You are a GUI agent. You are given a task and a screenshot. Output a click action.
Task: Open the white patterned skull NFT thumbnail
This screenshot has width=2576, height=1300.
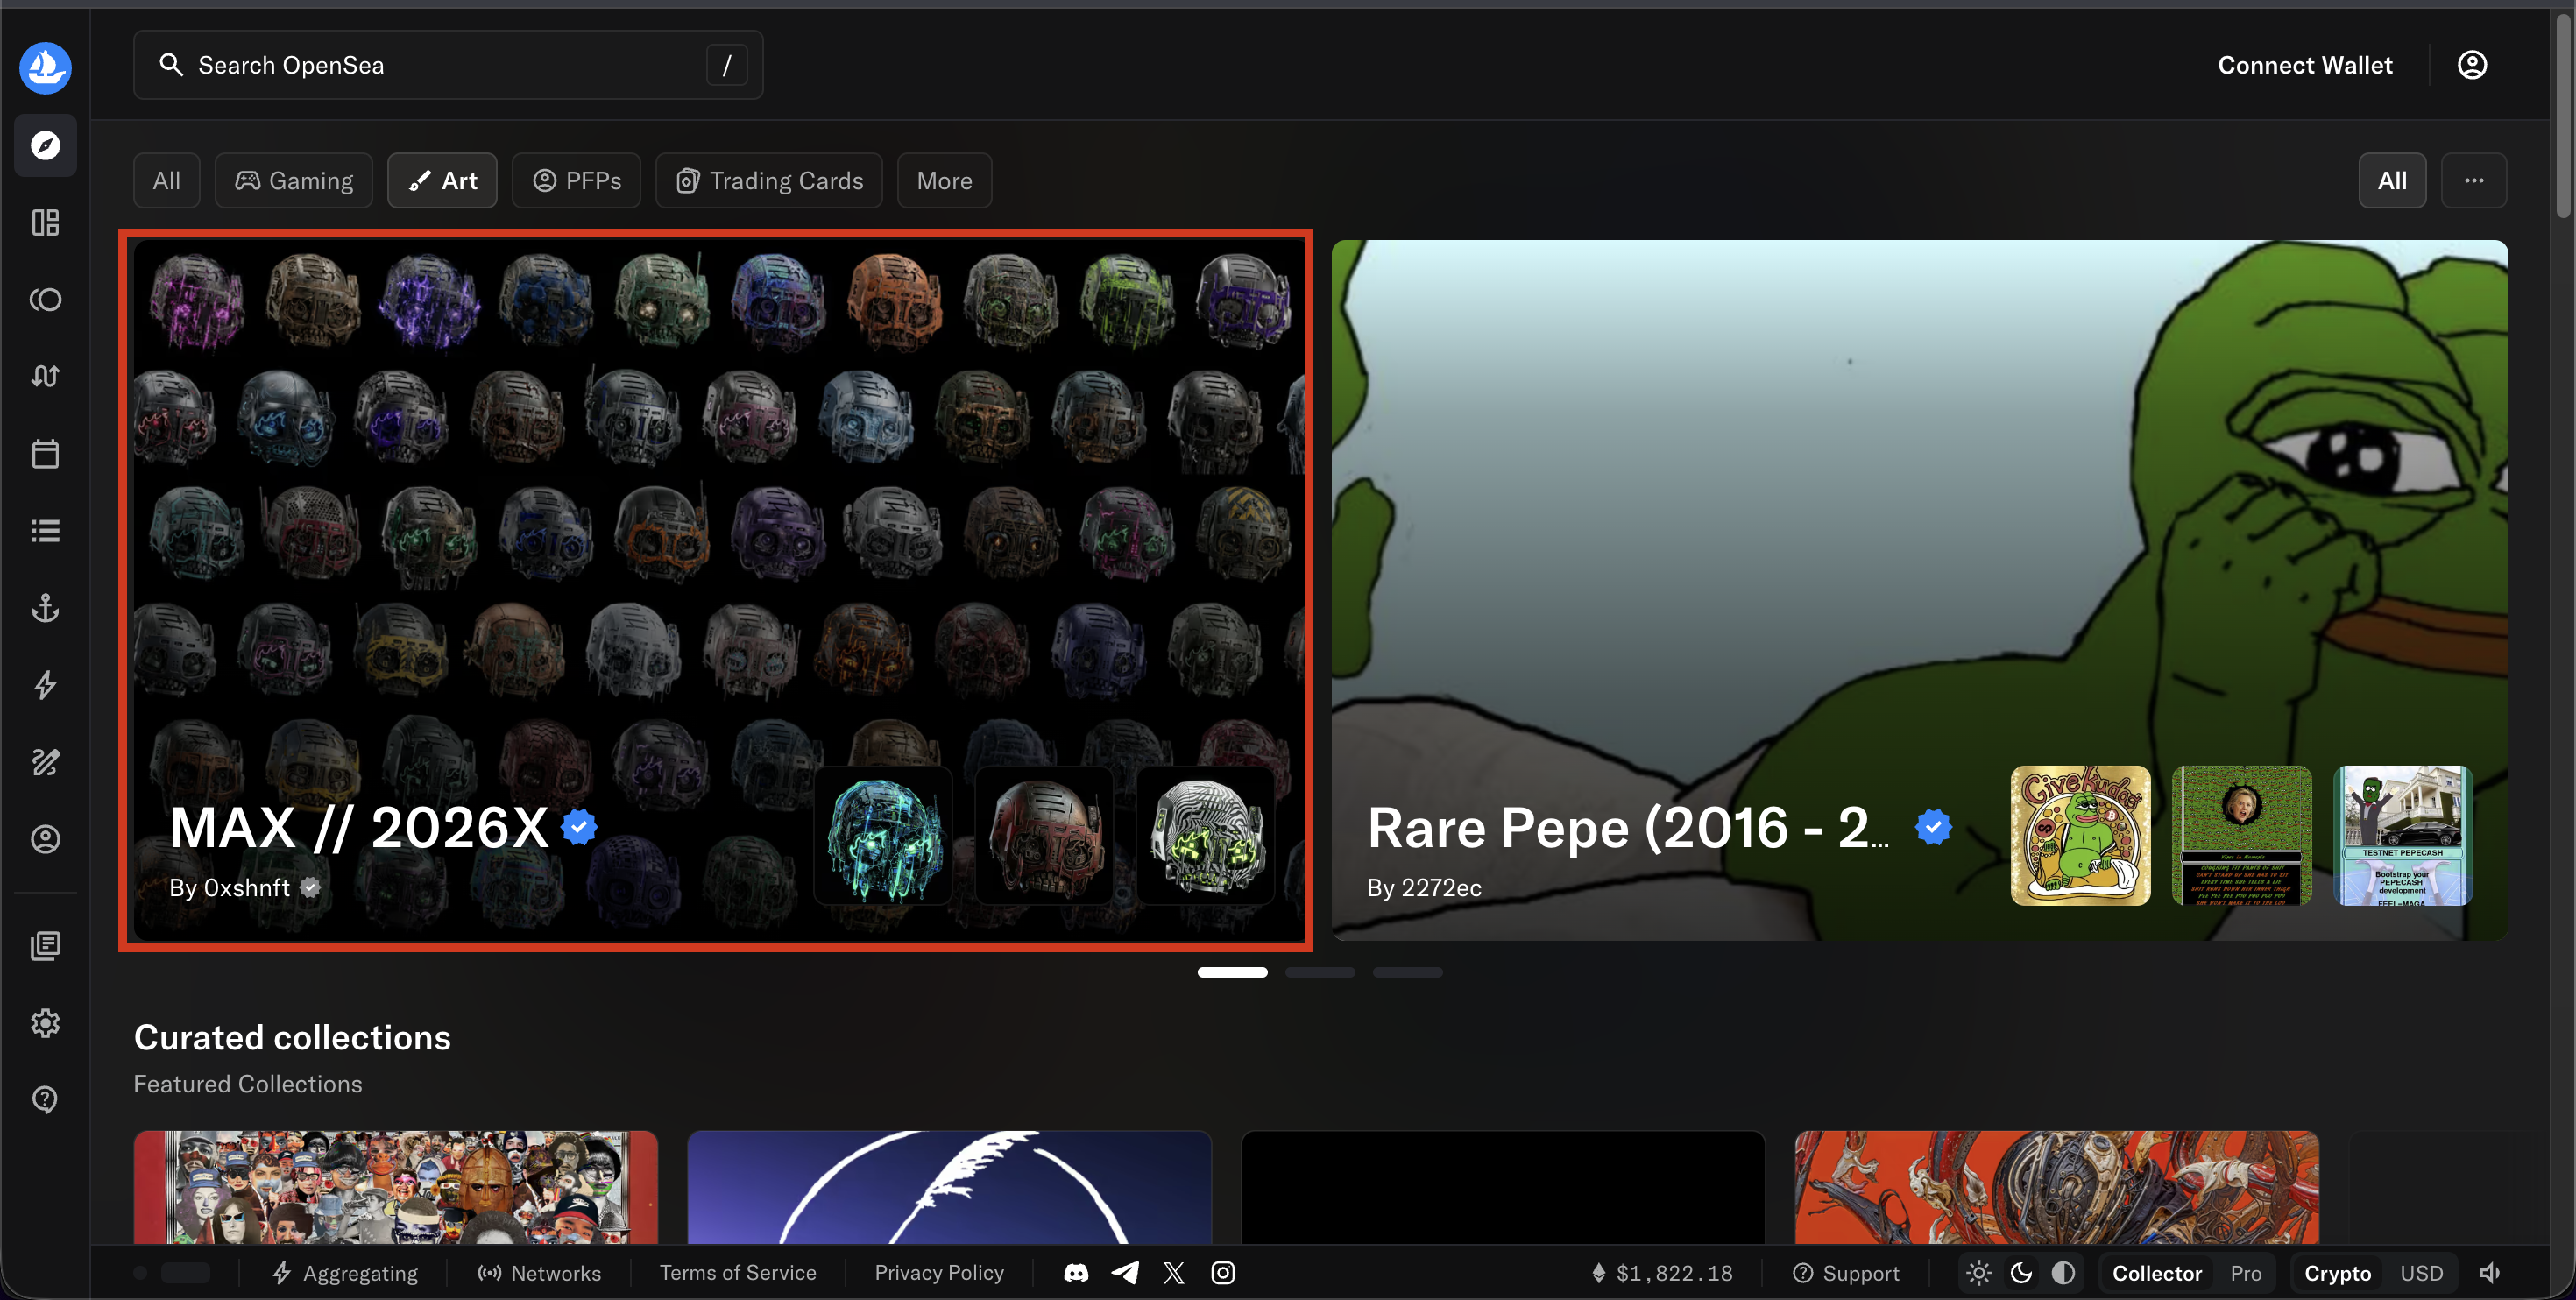click(1206, 836)
